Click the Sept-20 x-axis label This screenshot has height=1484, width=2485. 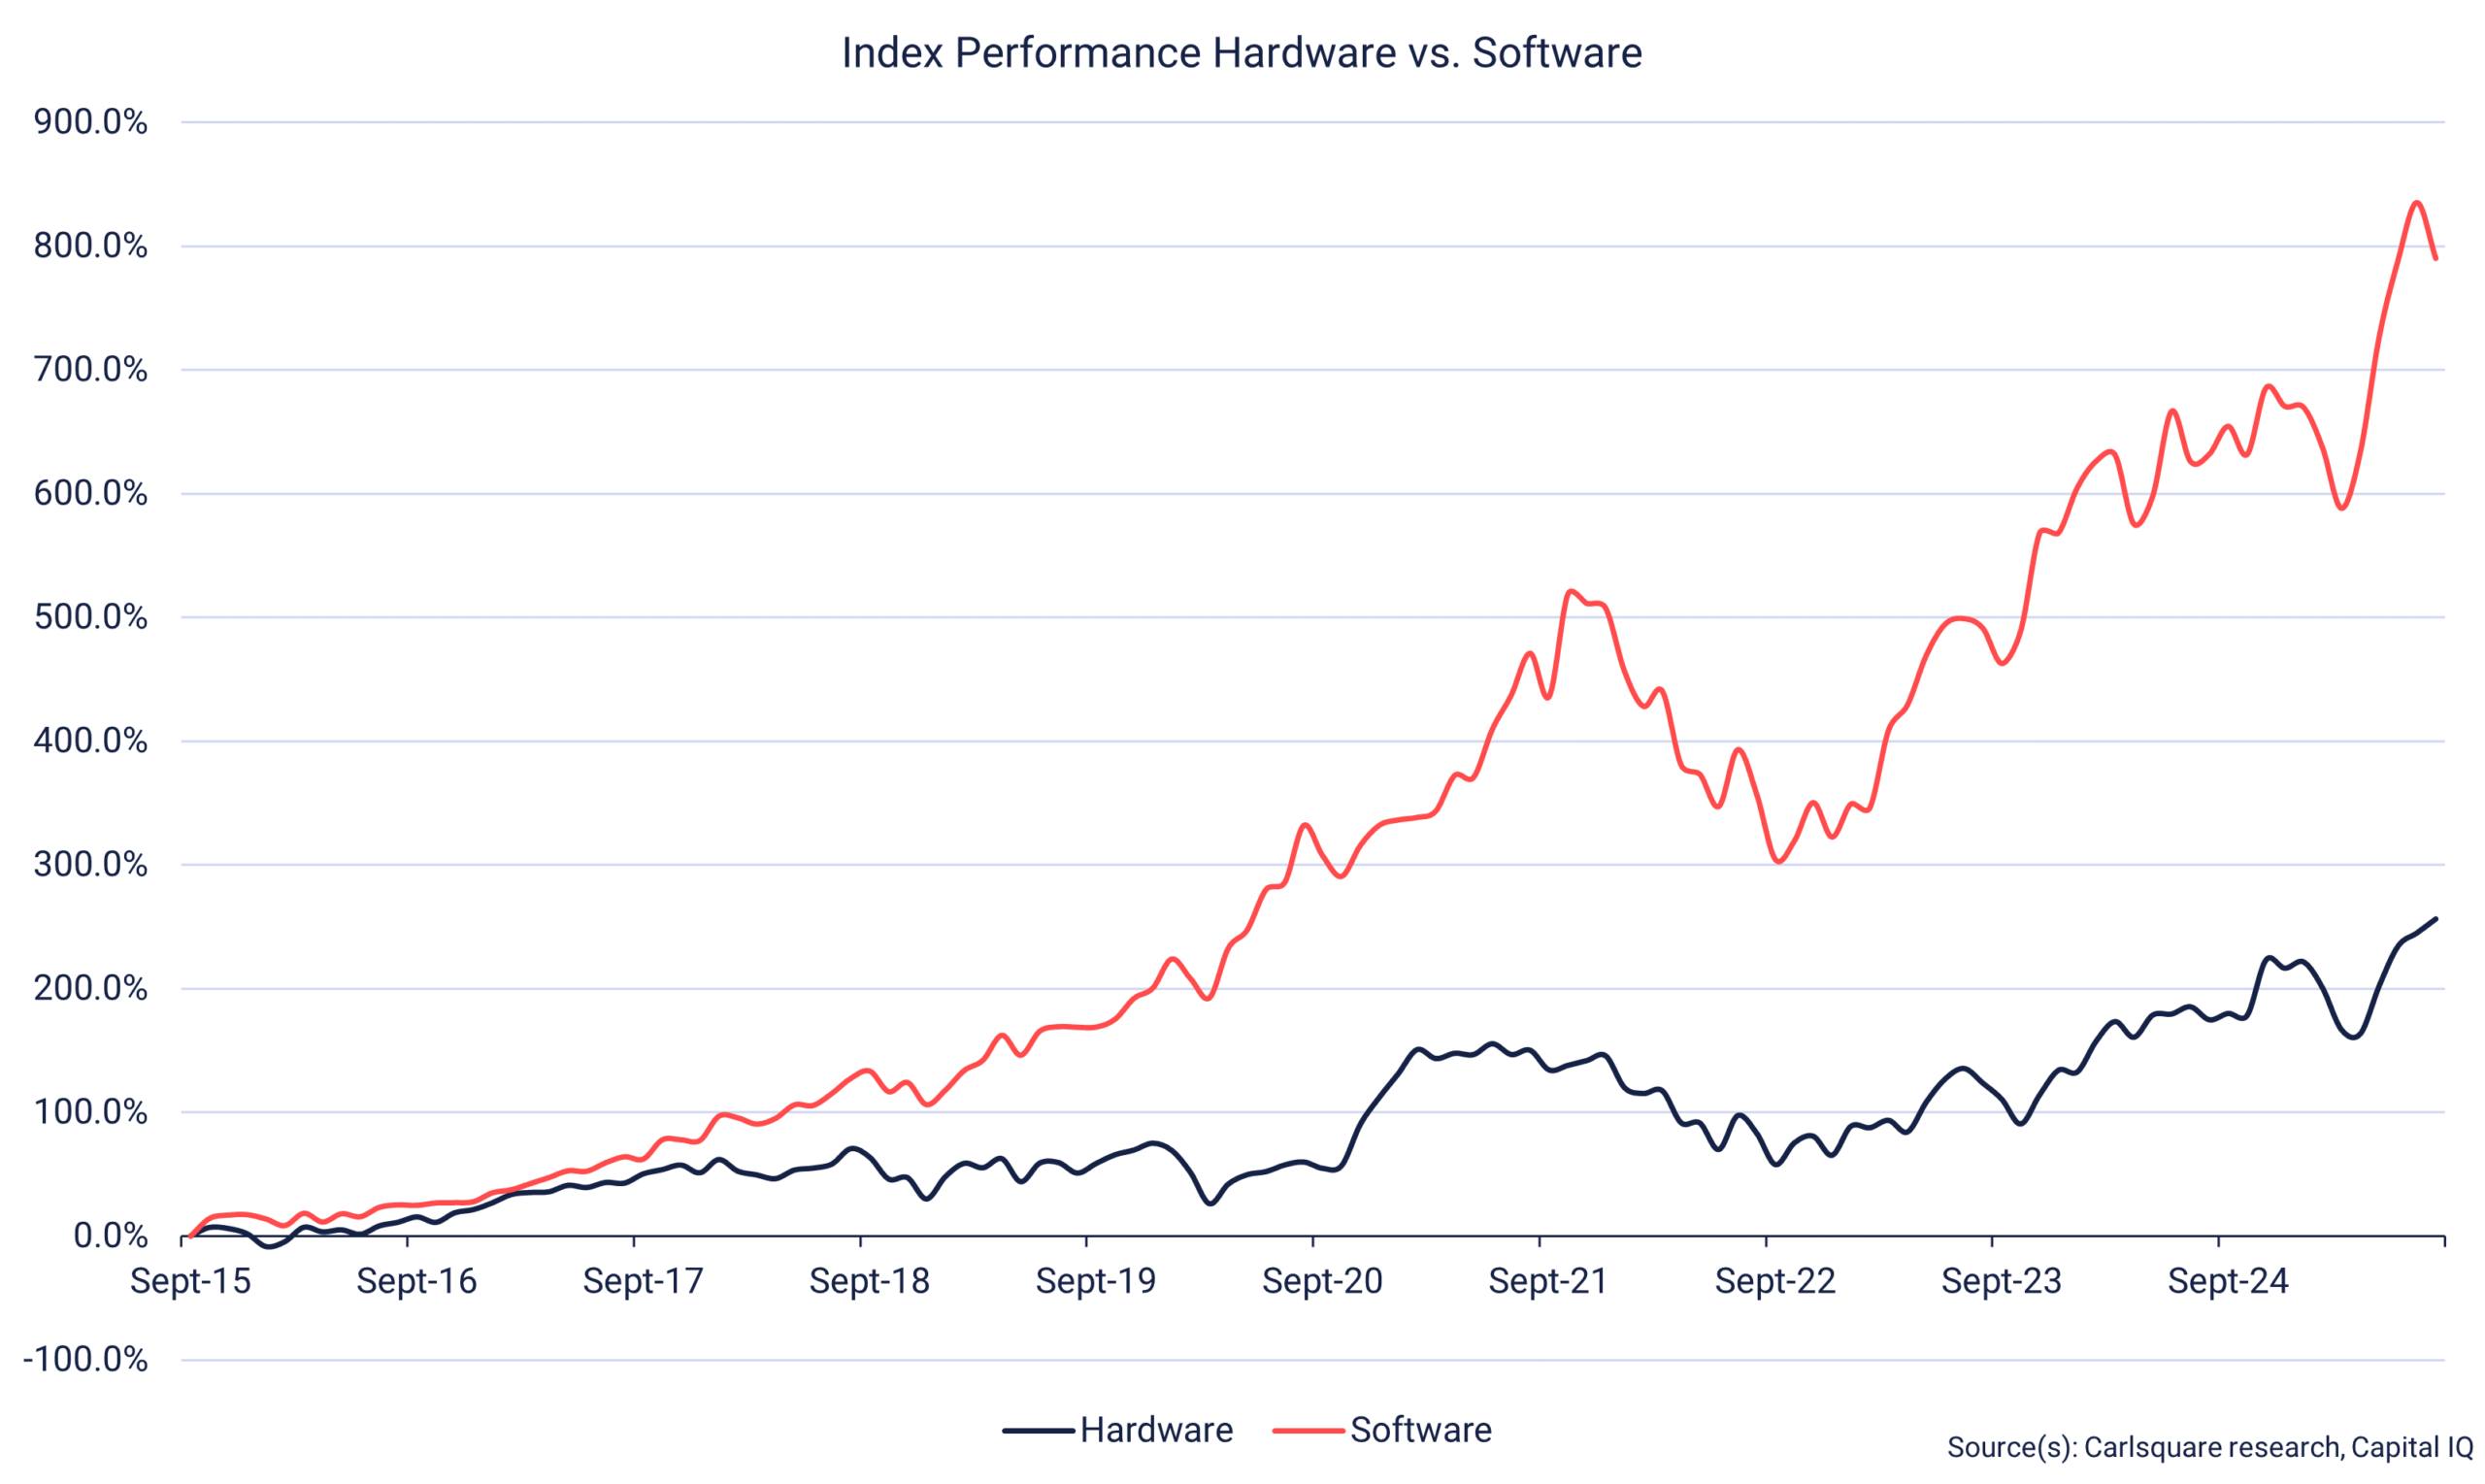pyautogui.click(x=1322, y=1281)
